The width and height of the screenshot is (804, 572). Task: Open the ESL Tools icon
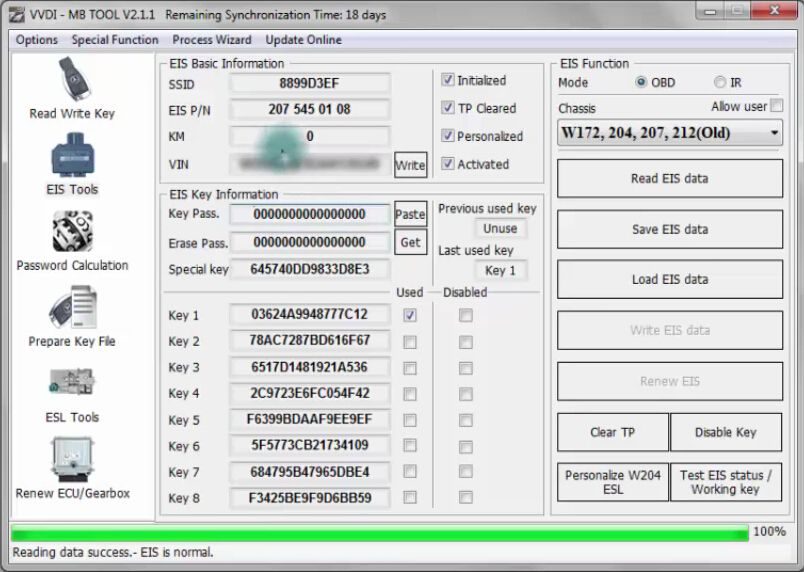pos(72,384)
